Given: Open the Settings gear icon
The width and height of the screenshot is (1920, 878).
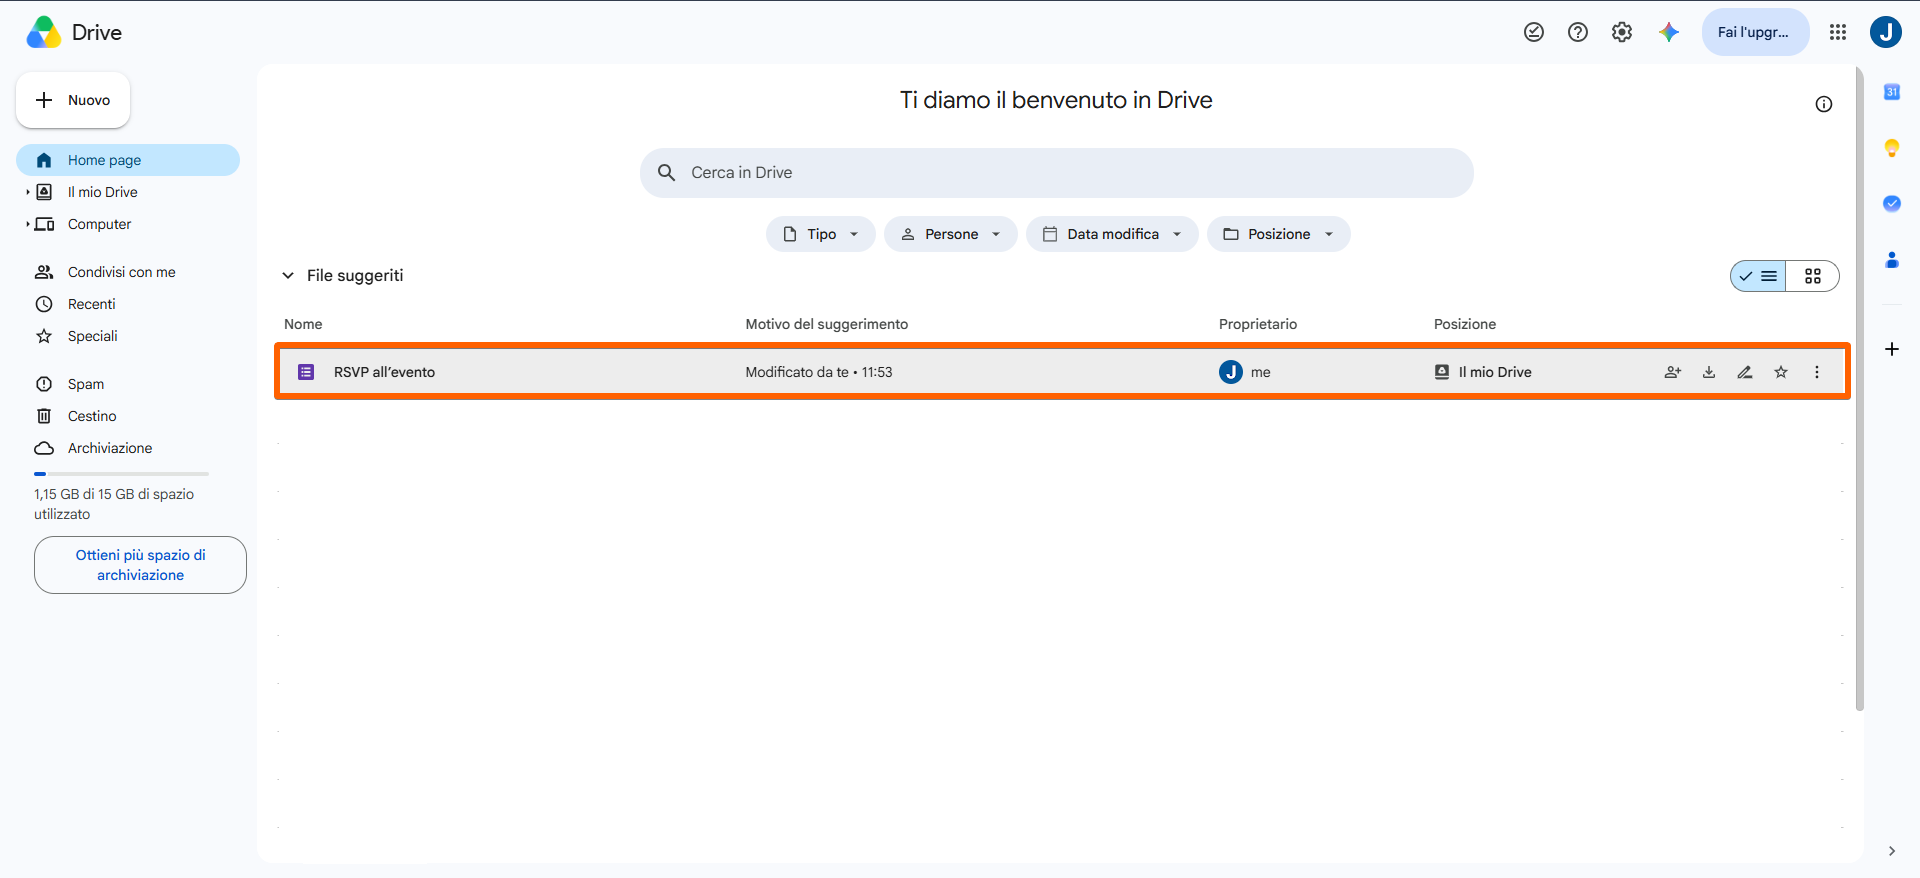Looking at the screenshot, I should tap(1622, 32).
